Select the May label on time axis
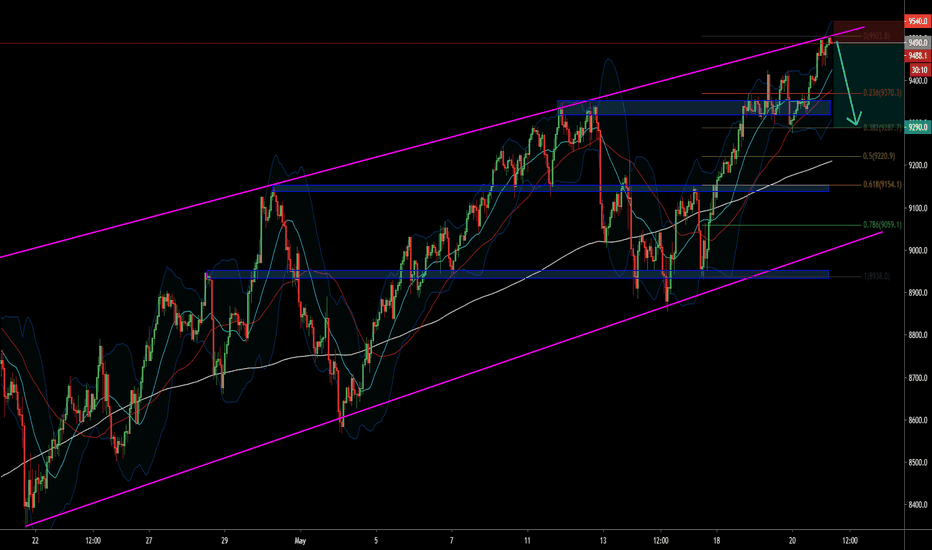This screenshot has height=550, width=932. click(300, 540)
